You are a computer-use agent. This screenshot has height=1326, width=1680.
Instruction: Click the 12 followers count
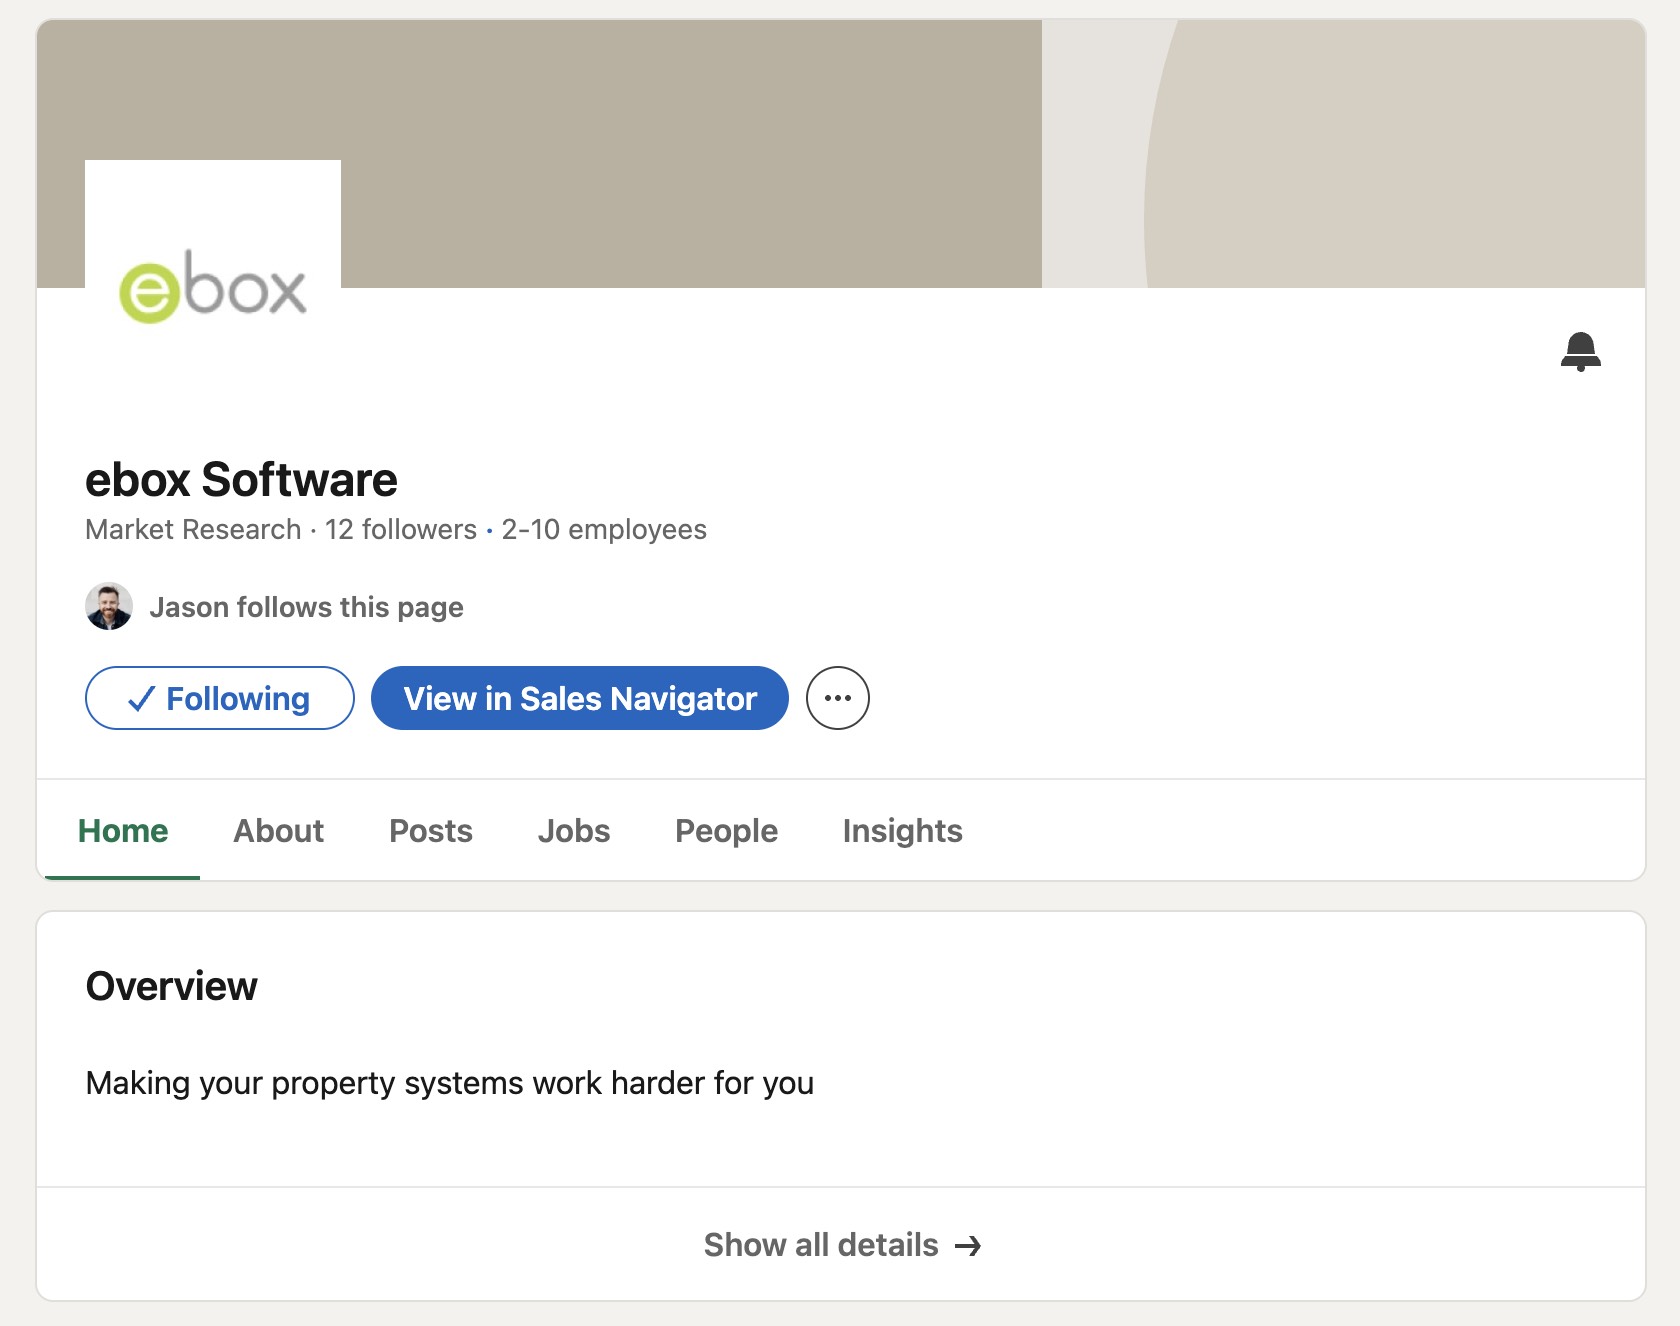pos(398,530)
